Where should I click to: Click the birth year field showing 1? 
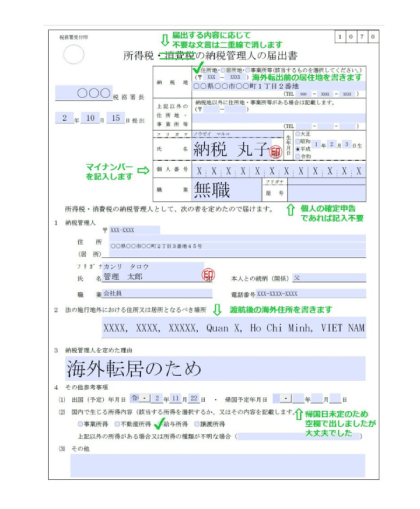(316, 144)
